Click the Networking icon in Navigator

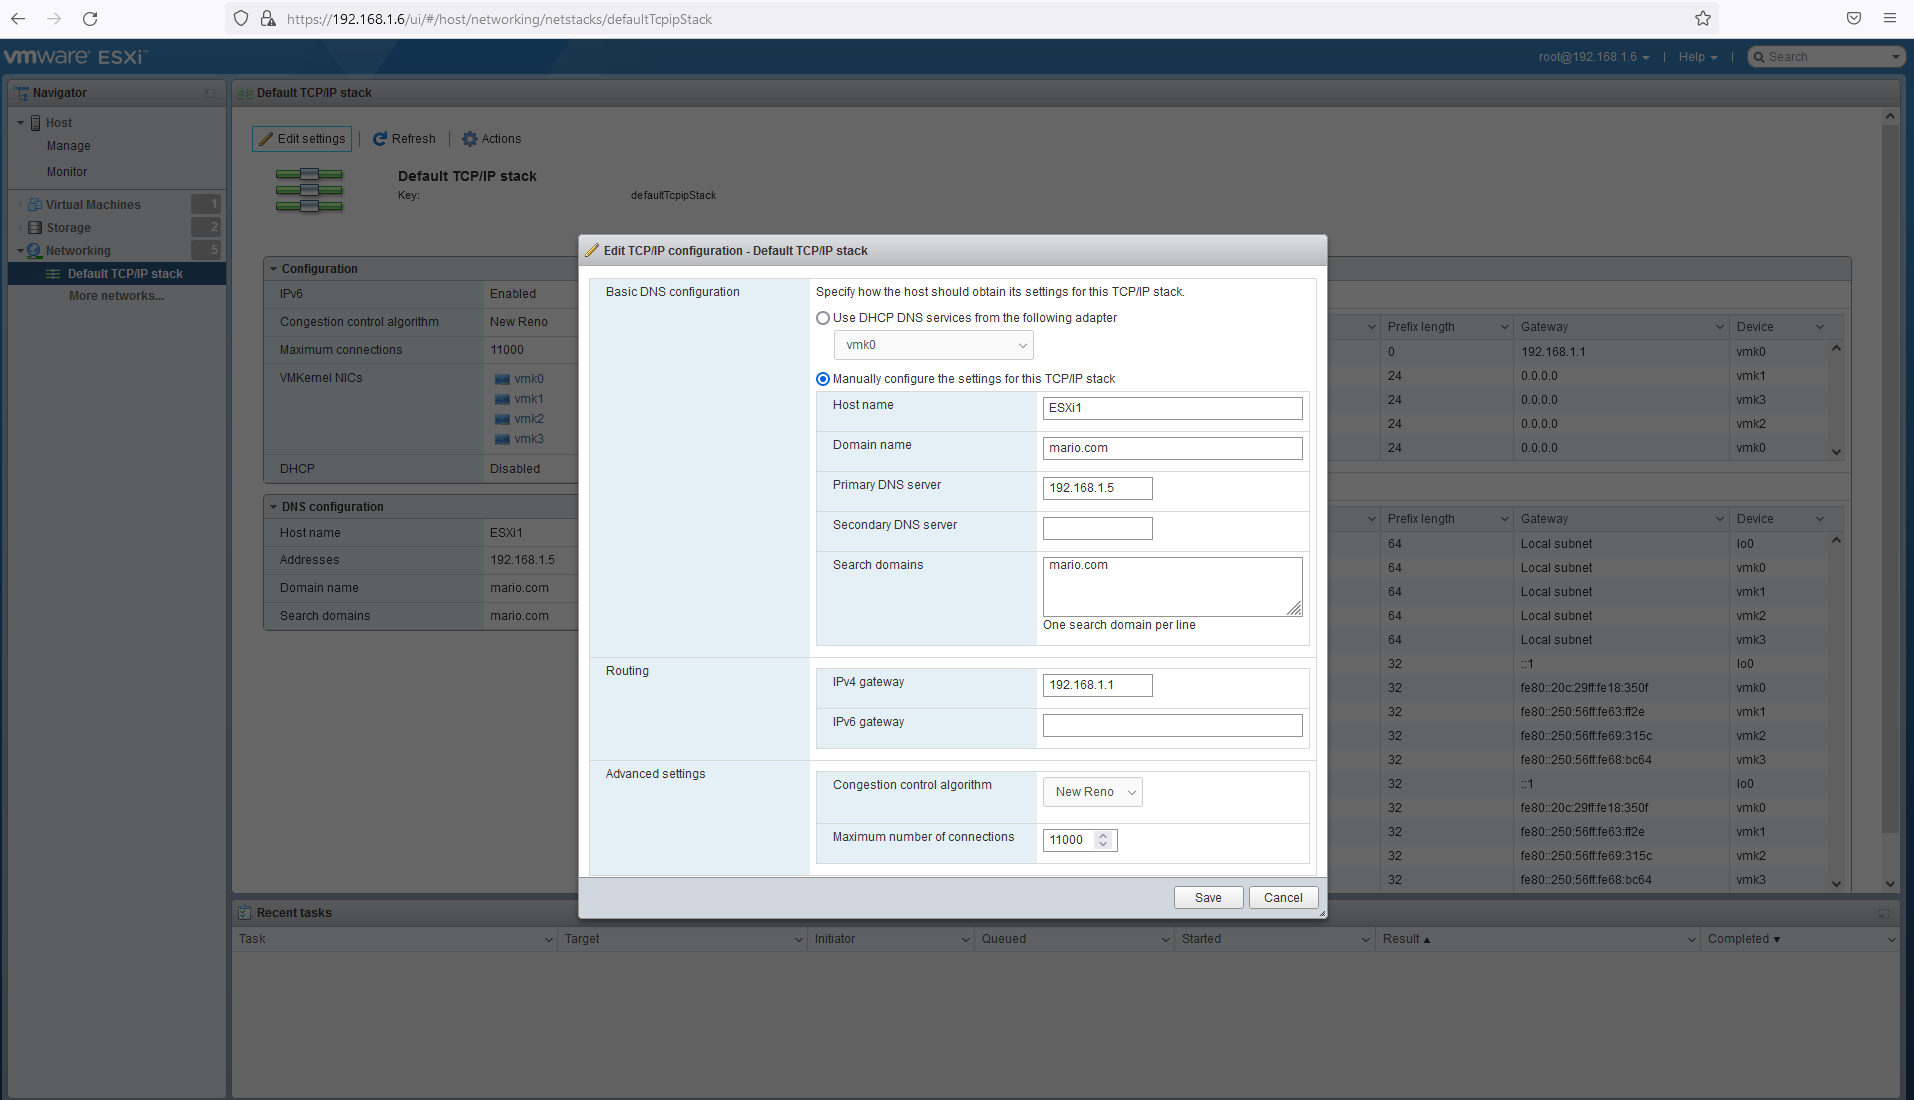pos(35,251)
